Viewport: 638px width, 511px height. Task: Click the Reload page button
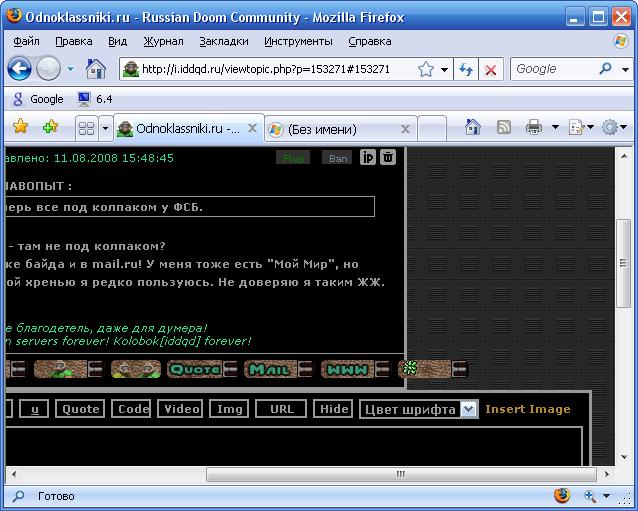click(x=465, y=69)
